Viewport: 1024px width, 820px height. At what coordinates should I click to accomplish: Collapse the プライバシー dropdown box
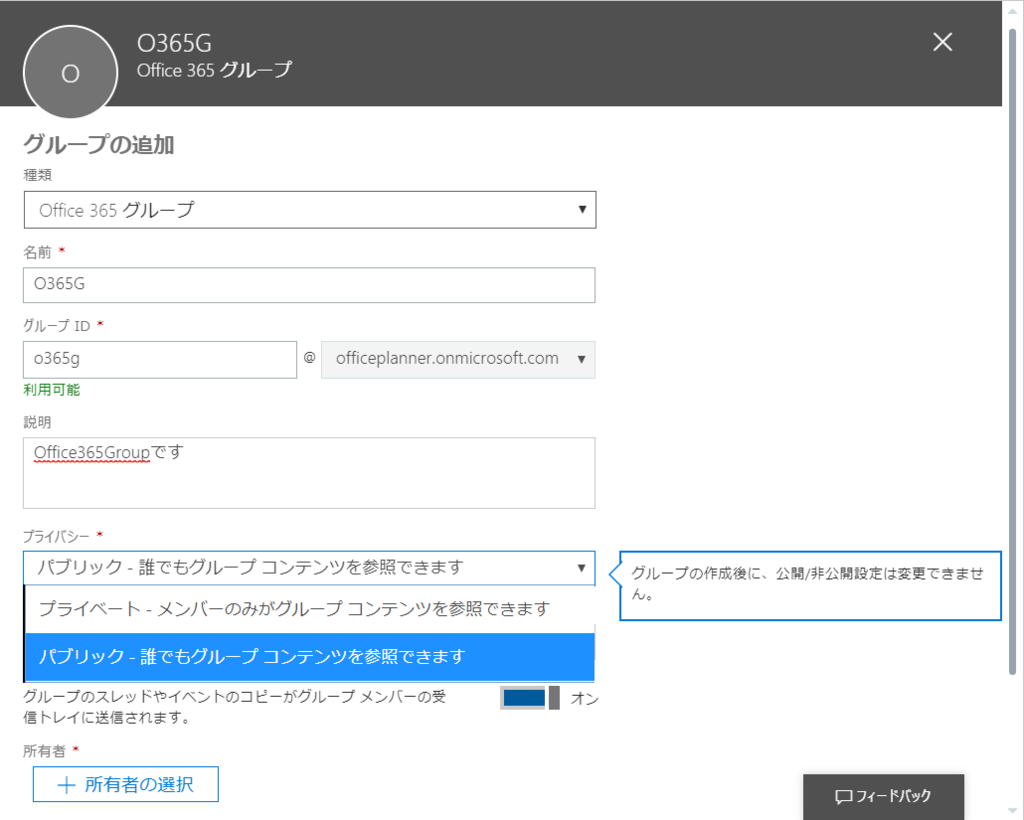[x=309, y=567]
